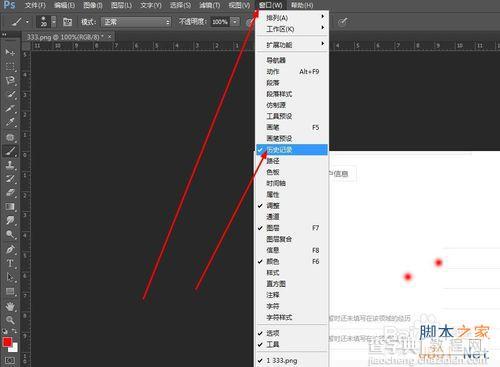Image resolution: width=500 pixels, height=367 pixels.
Task: Select the Brush tool in toolbox
Action: pyautogui.click(x=10, y=151)
